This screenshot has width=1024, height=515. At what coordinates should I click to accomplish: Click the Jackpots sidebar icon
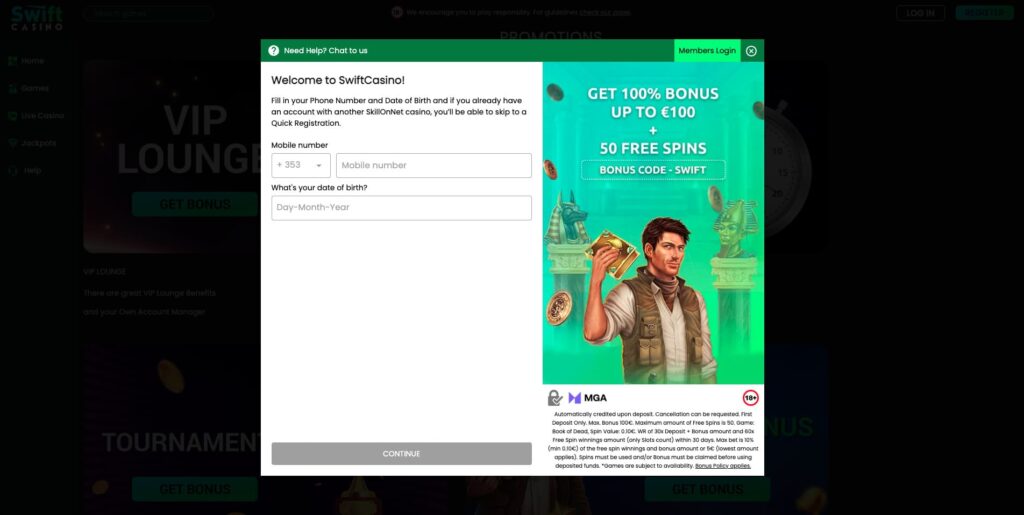coord(12,143)
